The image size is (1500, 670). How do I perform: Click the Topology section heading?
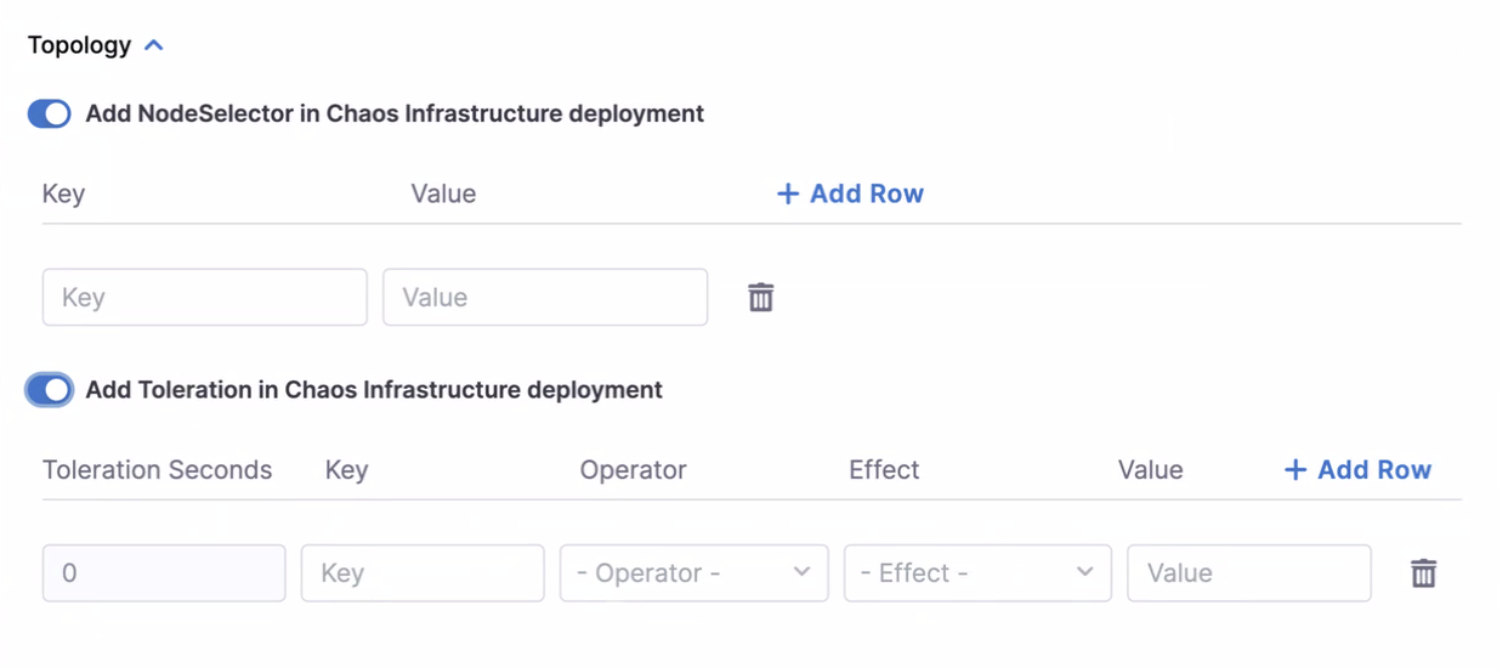click(80, 44)
